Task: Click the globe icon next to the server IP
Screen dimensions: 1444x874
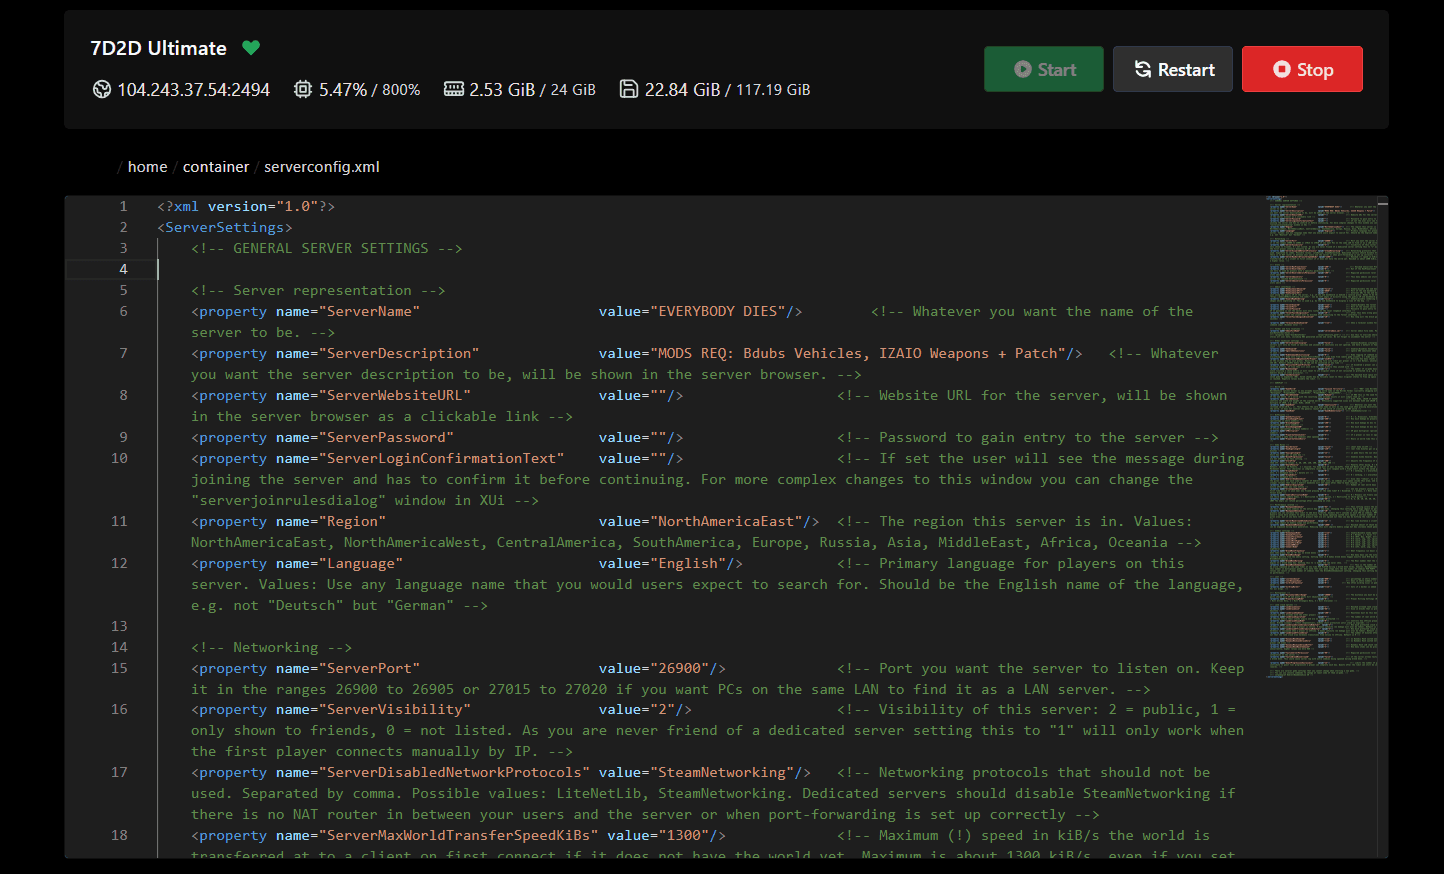Action: 101,89
